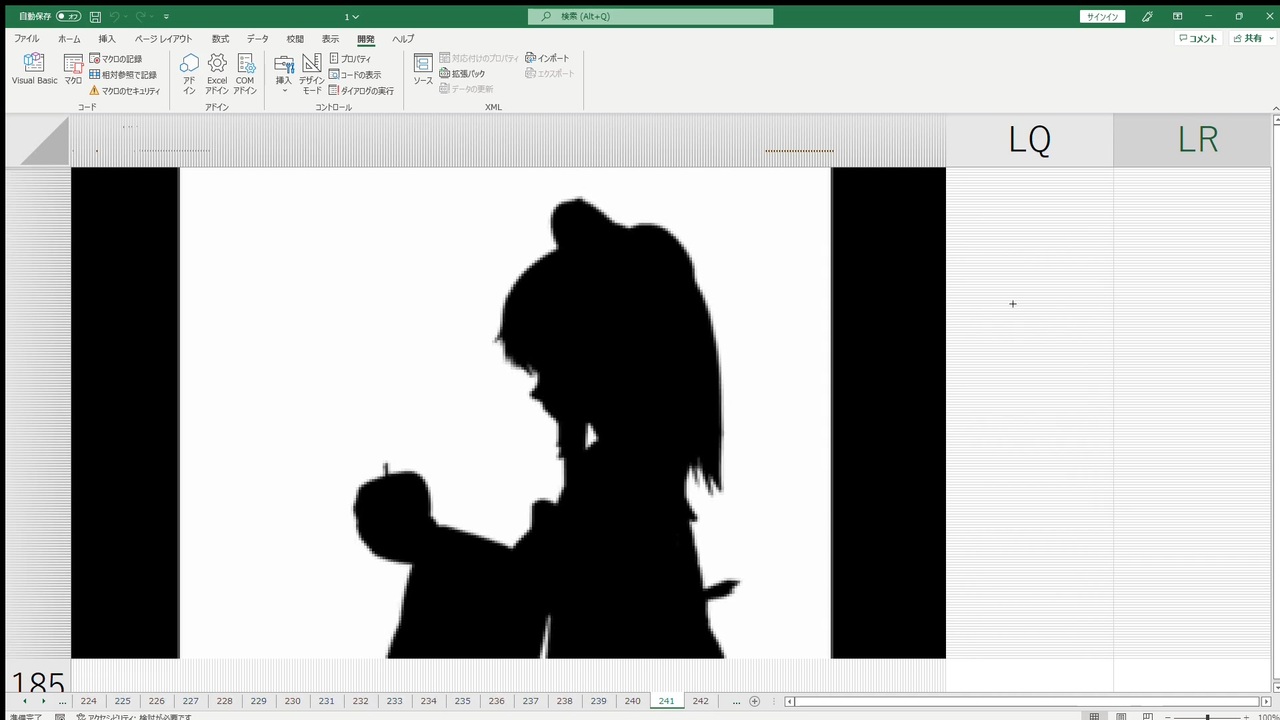
Task: Open sheet tab 242
Action: 701,701
